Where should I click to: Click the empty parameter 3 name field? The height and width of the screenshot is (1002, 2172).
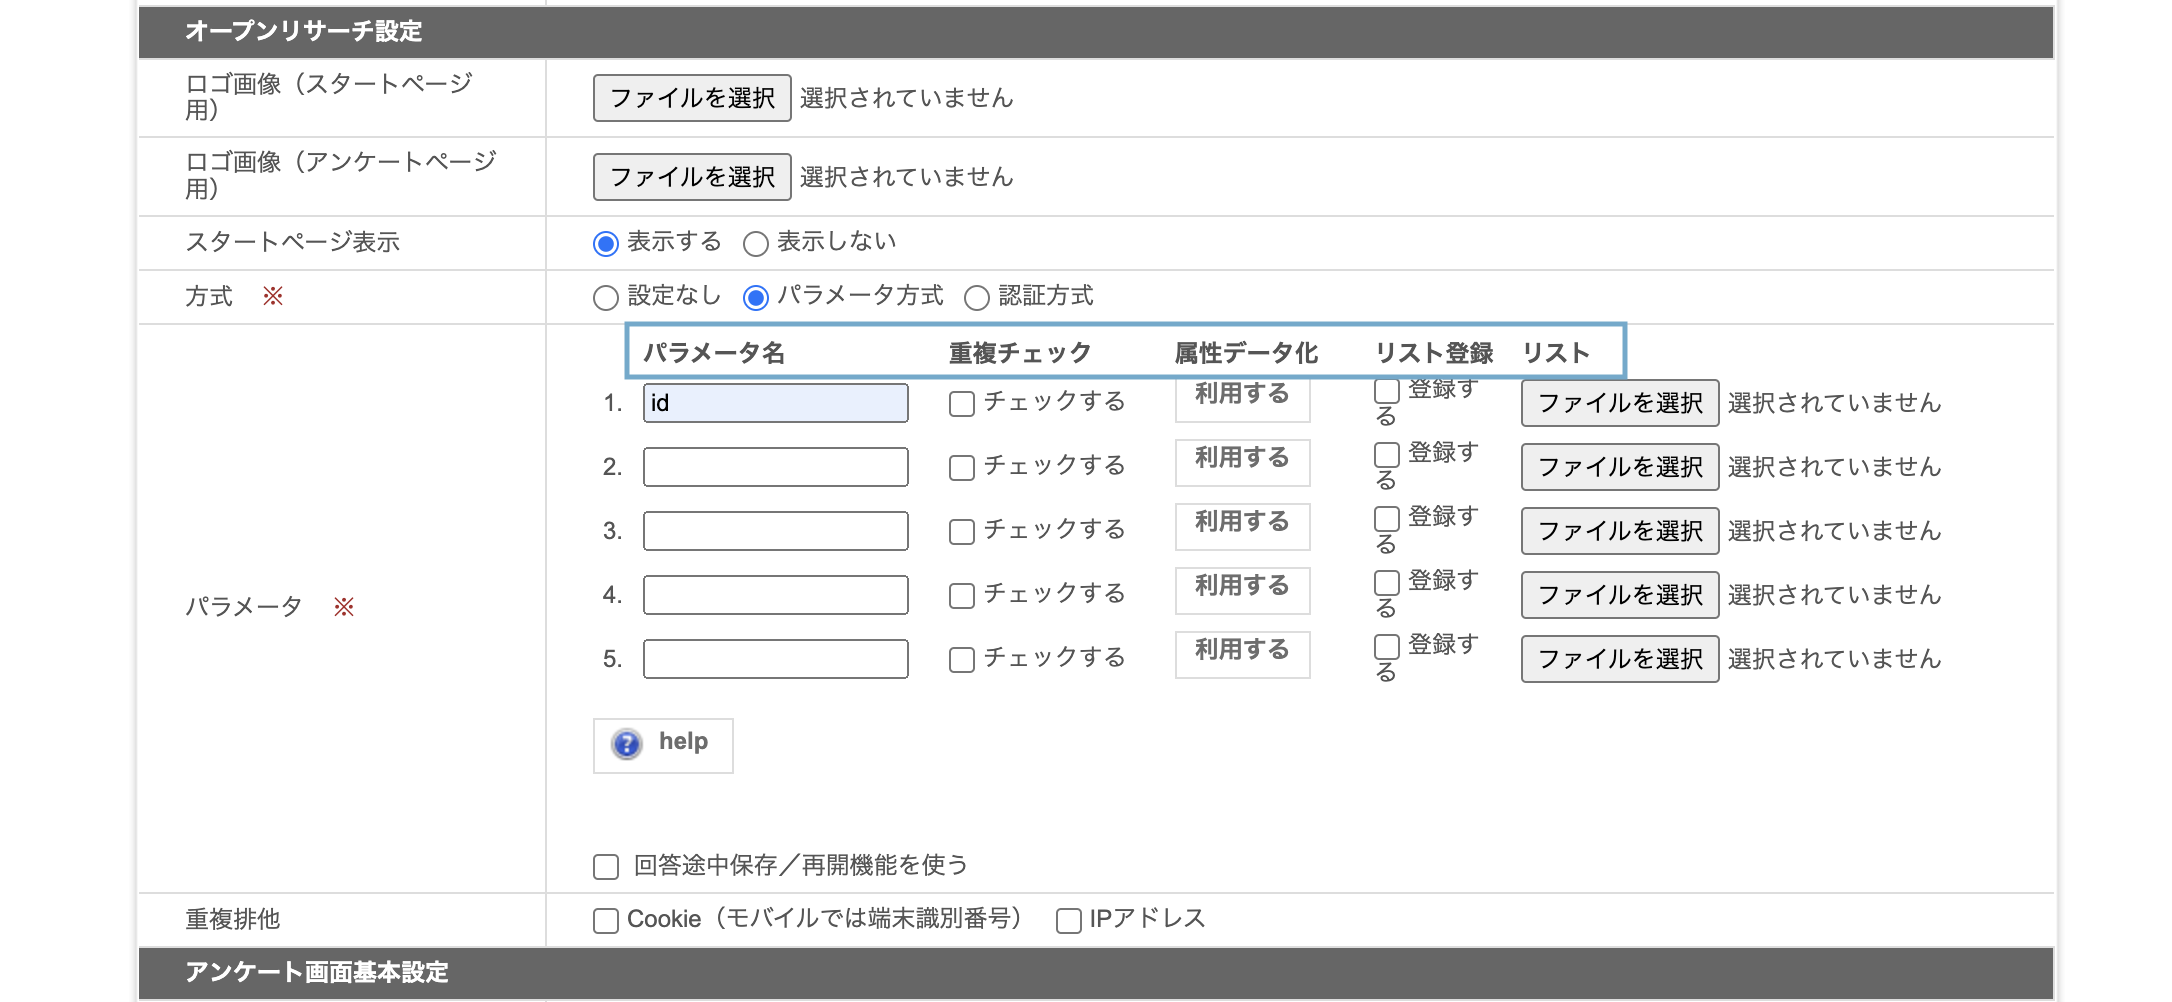pyautogui.click(x=775, y=530)
